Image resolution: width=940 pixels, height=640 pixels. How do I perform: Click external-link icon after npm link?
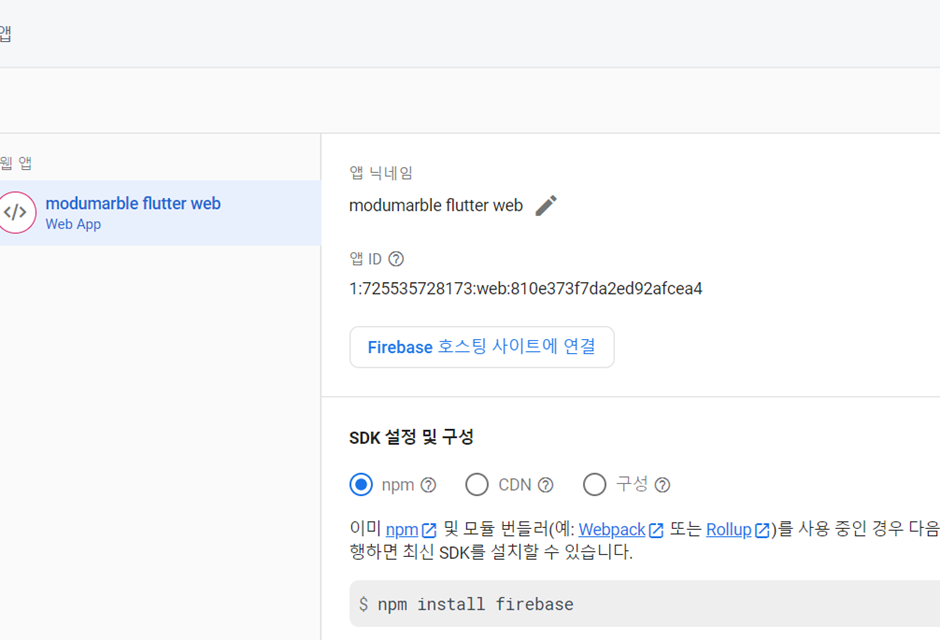[429, 530]
